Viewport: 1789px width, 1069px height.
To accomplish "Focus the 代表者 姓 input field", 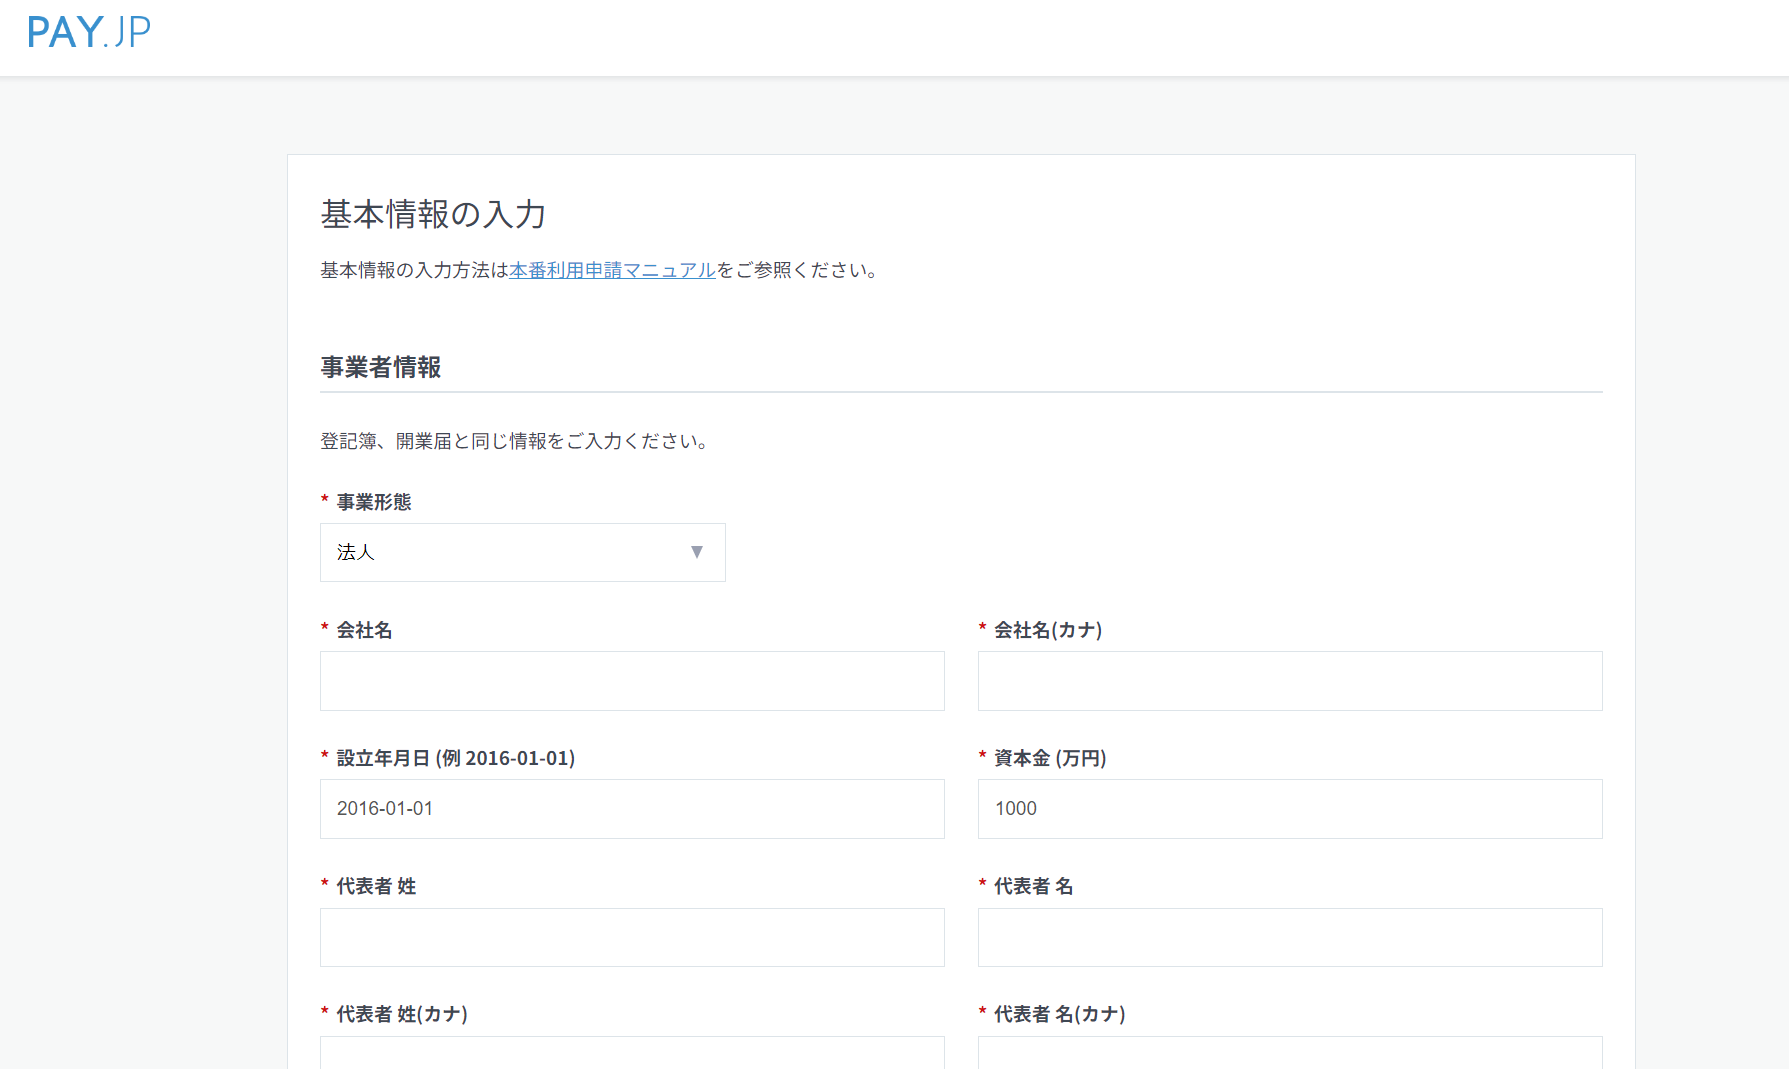I will click(632, 937).
